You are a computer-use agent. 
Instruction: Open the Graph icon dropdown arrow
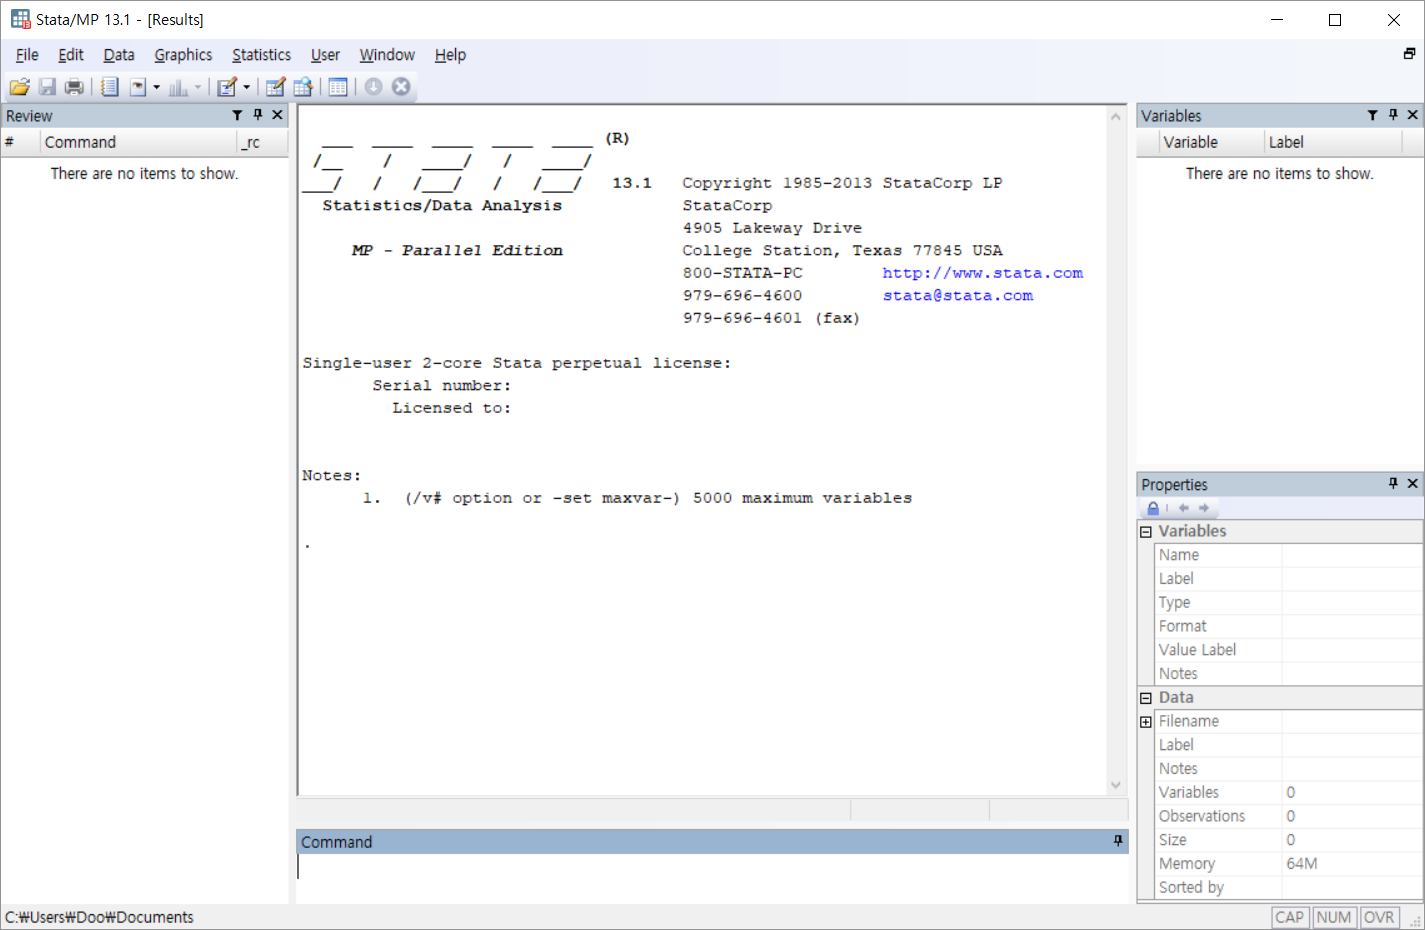click(197, 87)
